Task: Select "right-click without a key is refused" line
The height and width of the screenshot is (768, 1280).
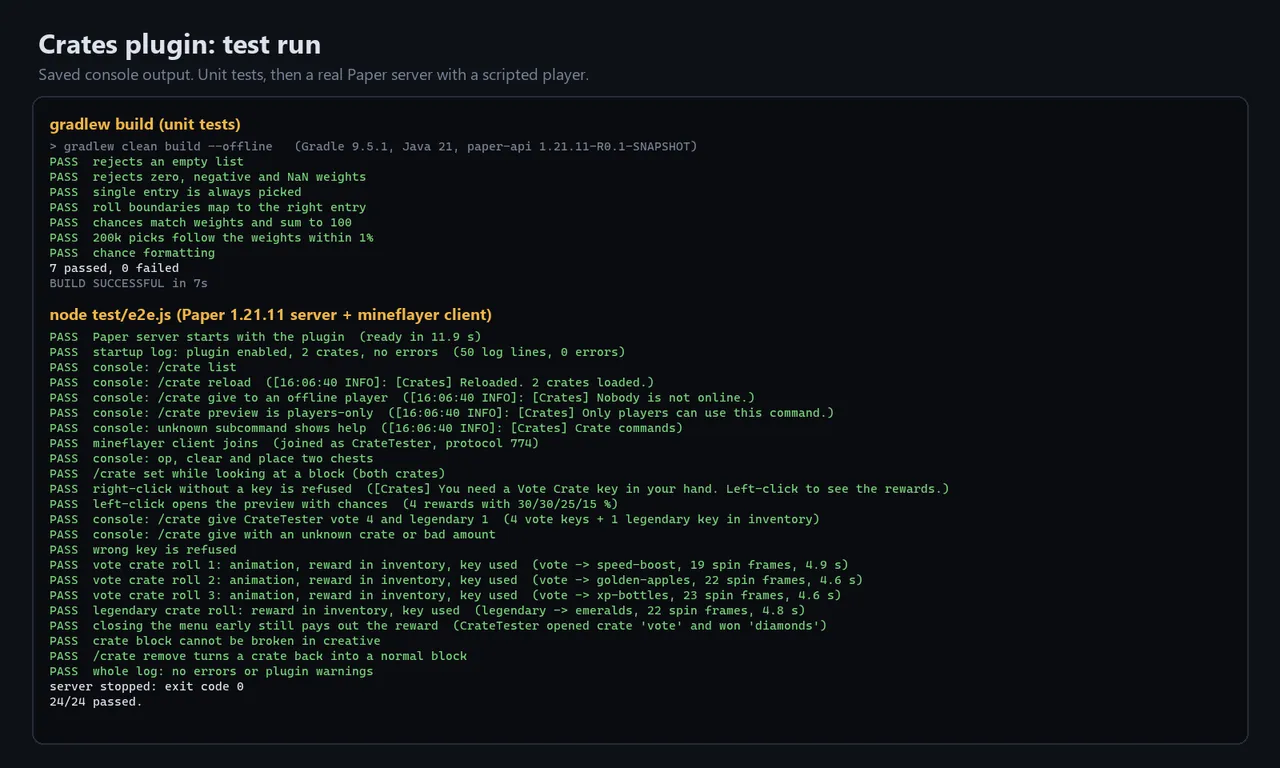Action: click(499, 489)
